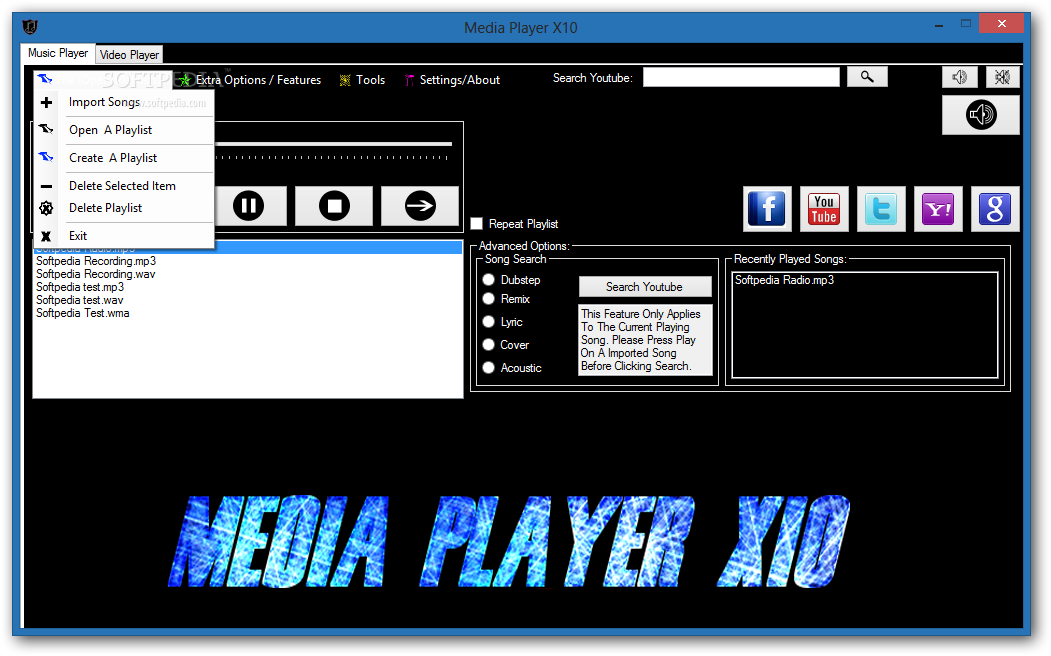
Task: Select the Dubstep radio option
Action: click(x=489, y=279)
